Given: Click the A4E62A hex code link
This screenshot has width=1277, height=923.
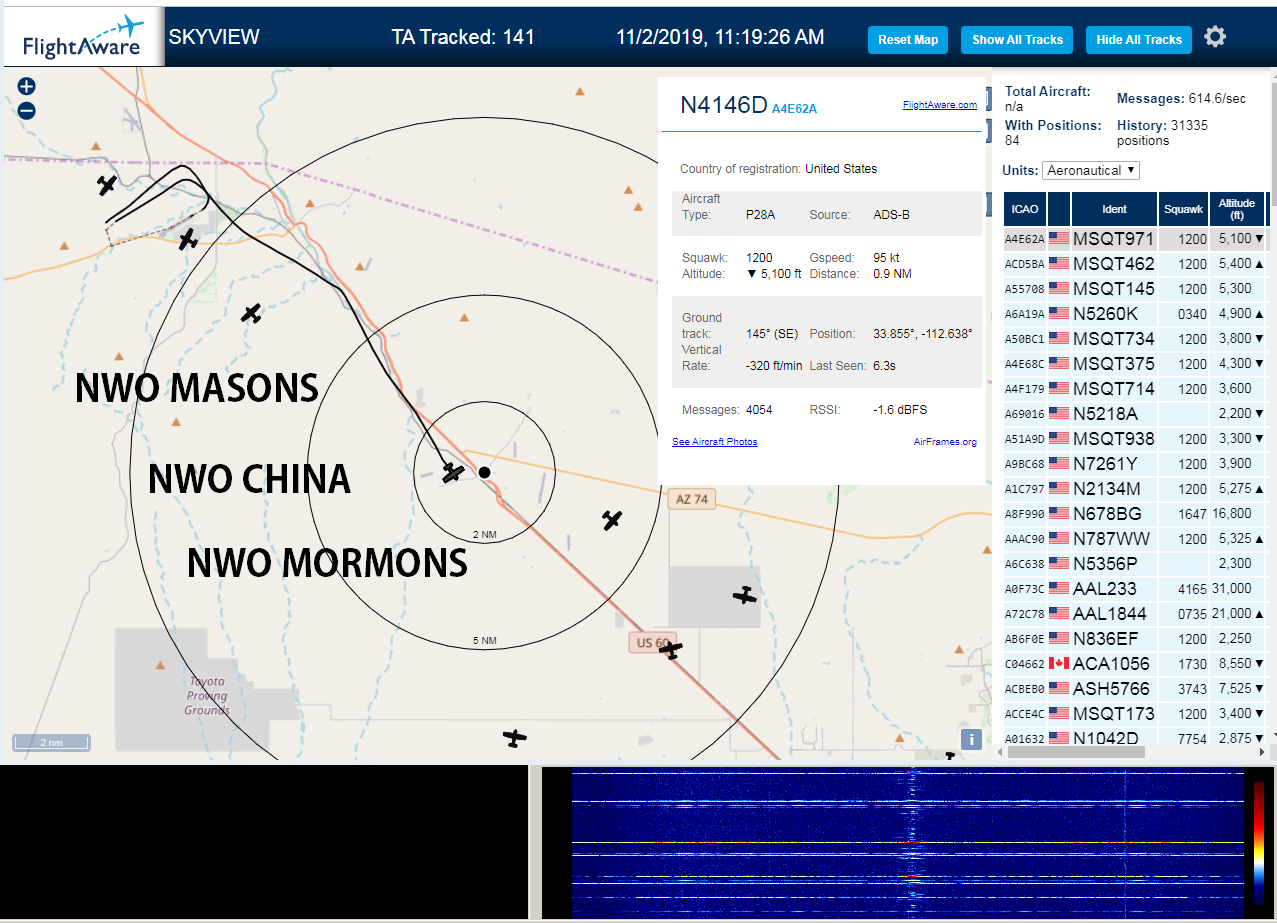Looking at the screenshot, I should point(794,108).
